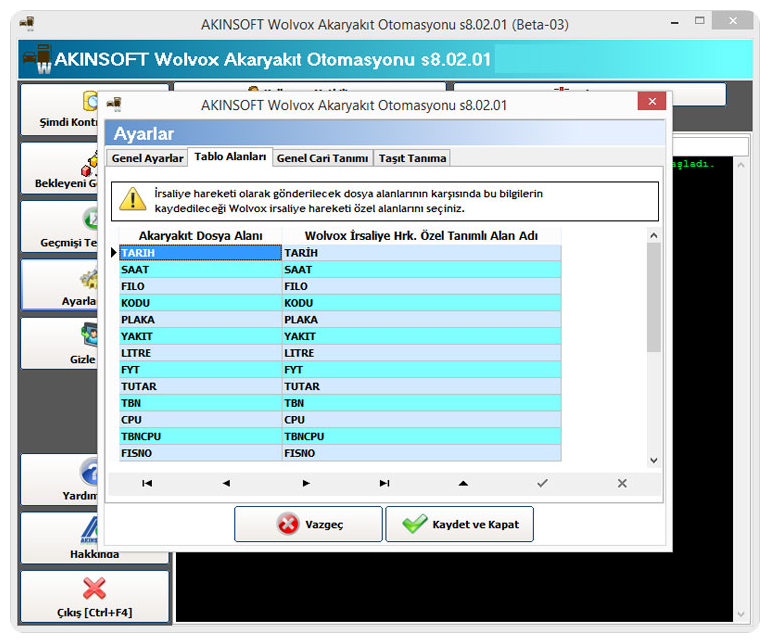Select FISNO cell in left column

200,453
